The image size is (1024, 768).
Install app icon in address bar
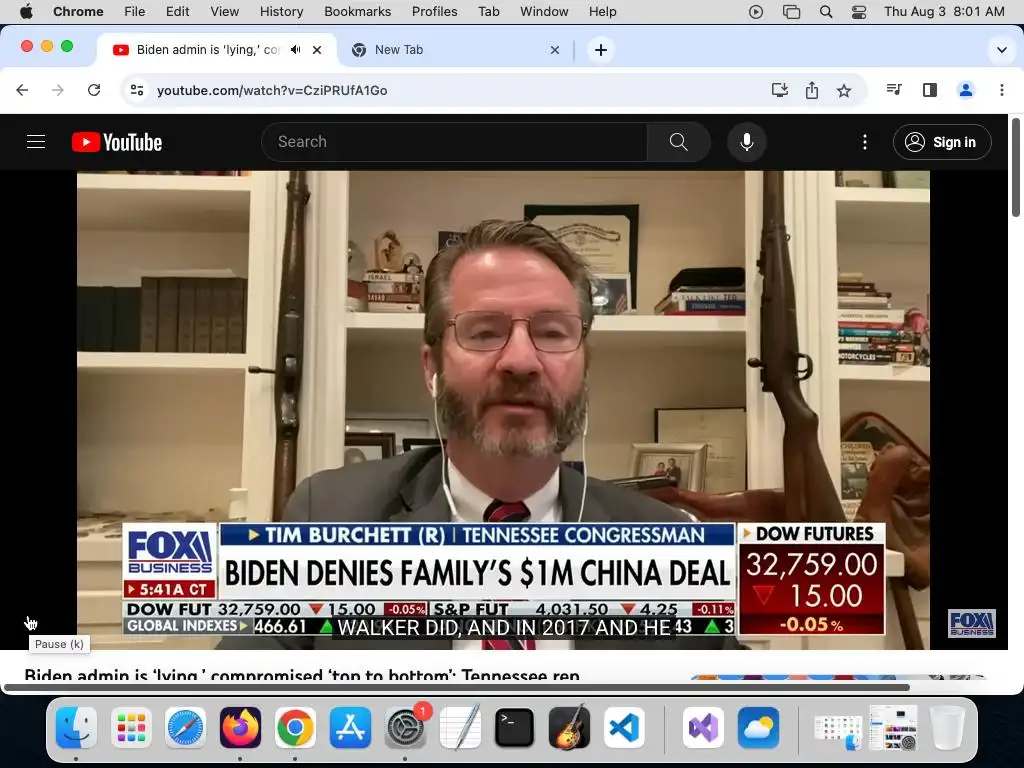tap(780, 90)
